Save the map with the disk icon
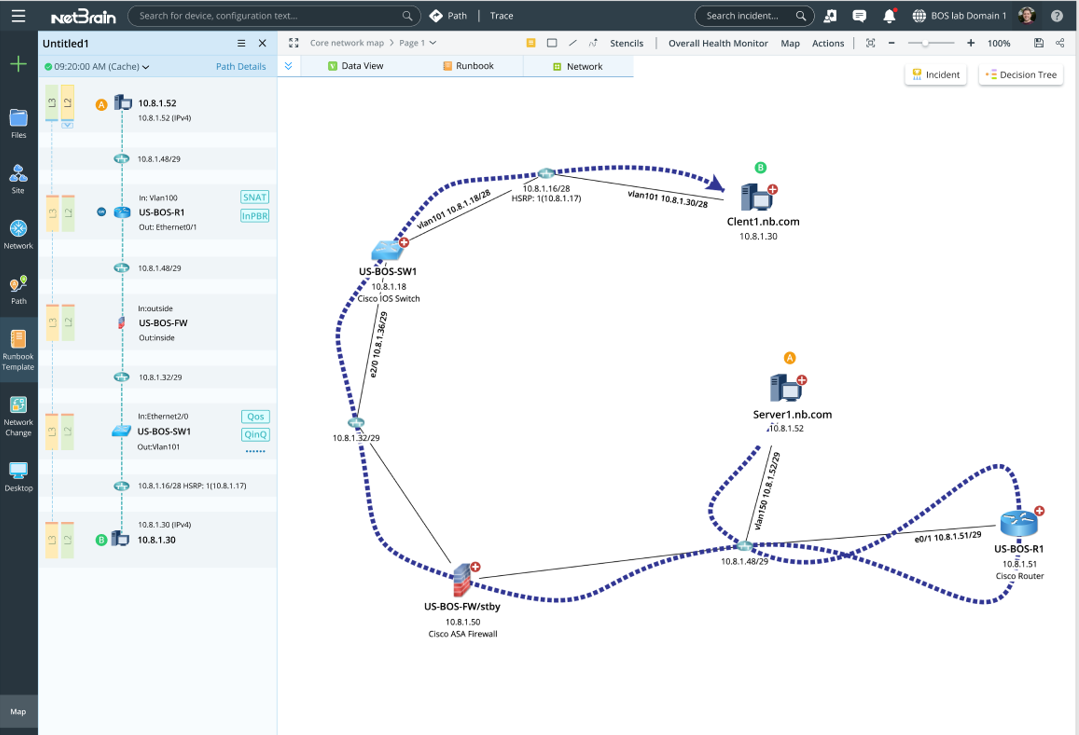 pos(1039,43)
